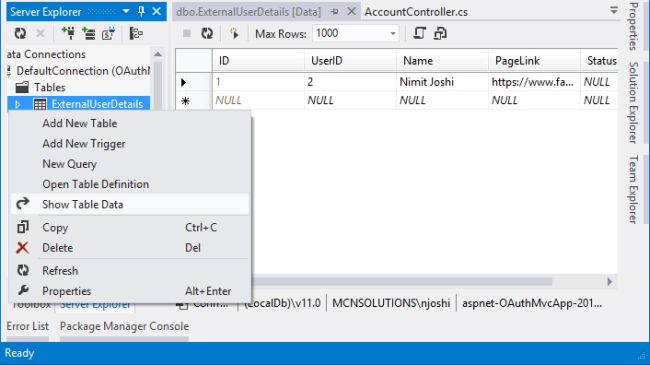Open Server Explorer window position dropdown
Screen dimensions: 650x365
click(x=126, y=12)
